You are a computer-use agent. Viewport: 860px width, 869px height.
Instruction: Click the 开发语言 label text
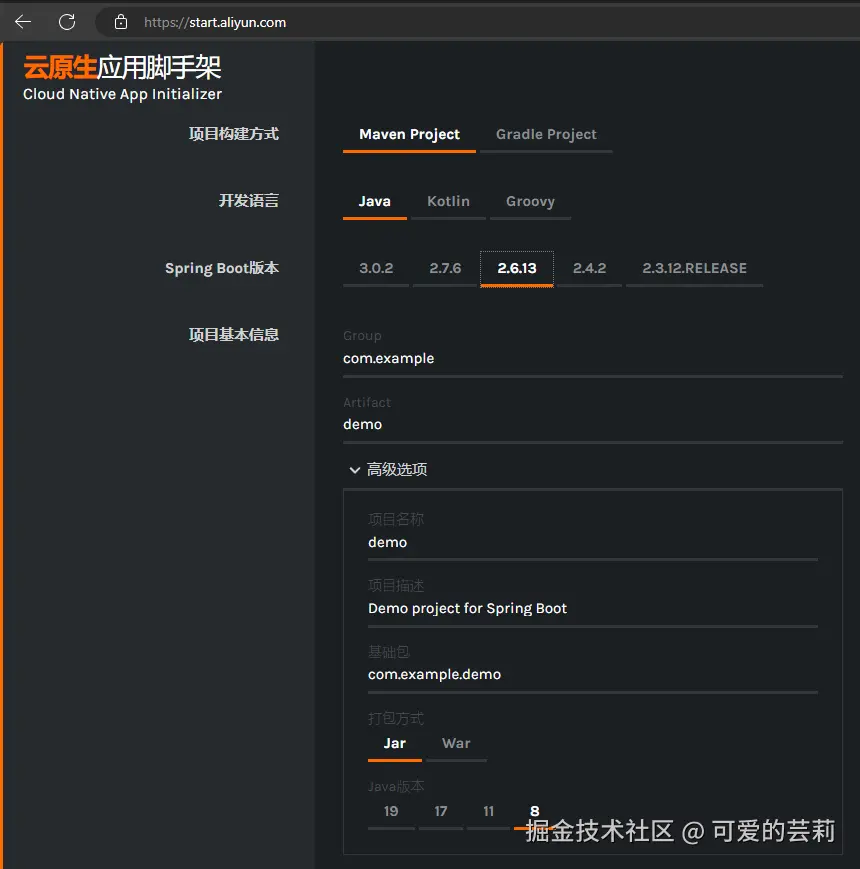(x=249, y=201)
